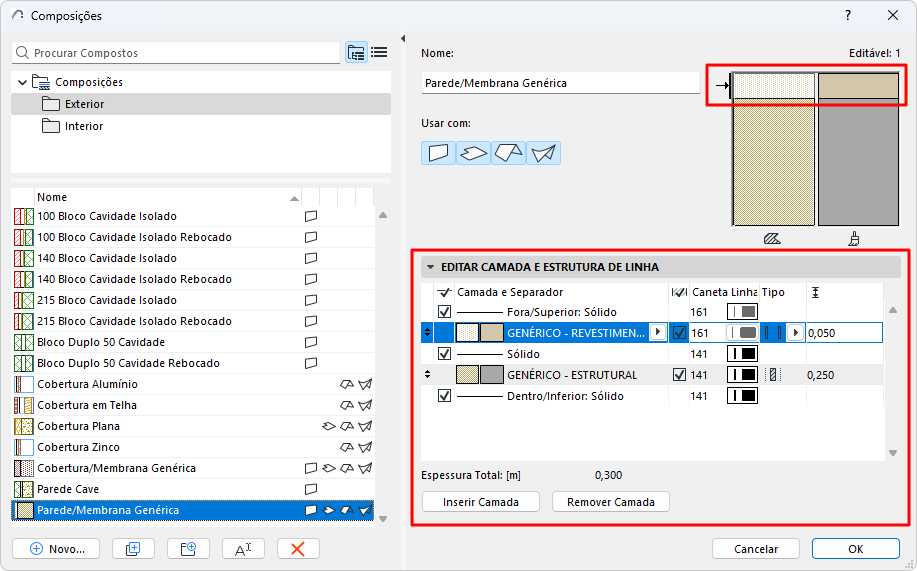Toggle Roof usage for composite
Screen dimensions: 917x571
(x=508, y=153)
